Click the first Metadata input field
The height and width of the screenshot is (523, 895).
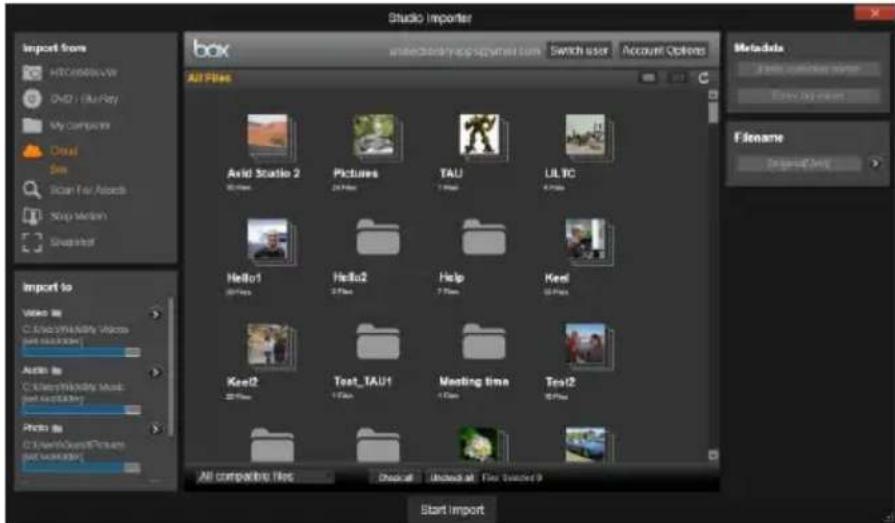coord(808,69)
